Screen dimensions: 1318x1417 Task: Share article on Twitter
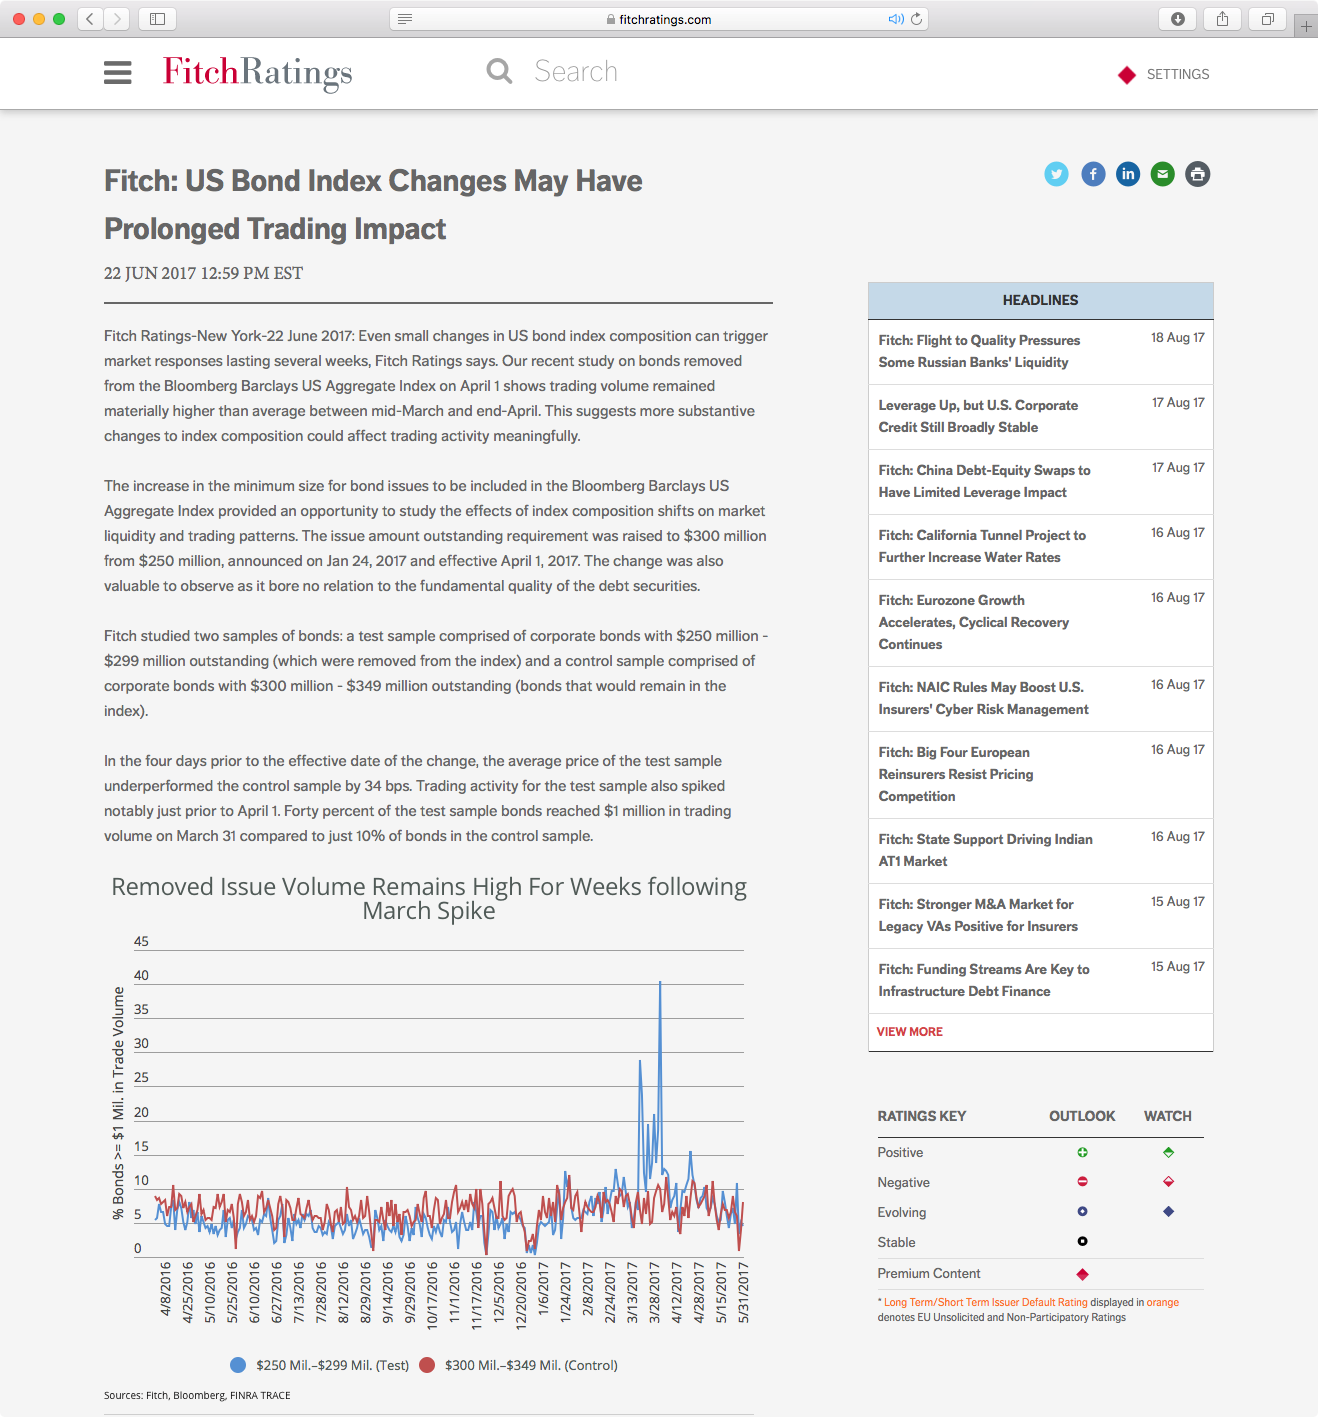1056,174
